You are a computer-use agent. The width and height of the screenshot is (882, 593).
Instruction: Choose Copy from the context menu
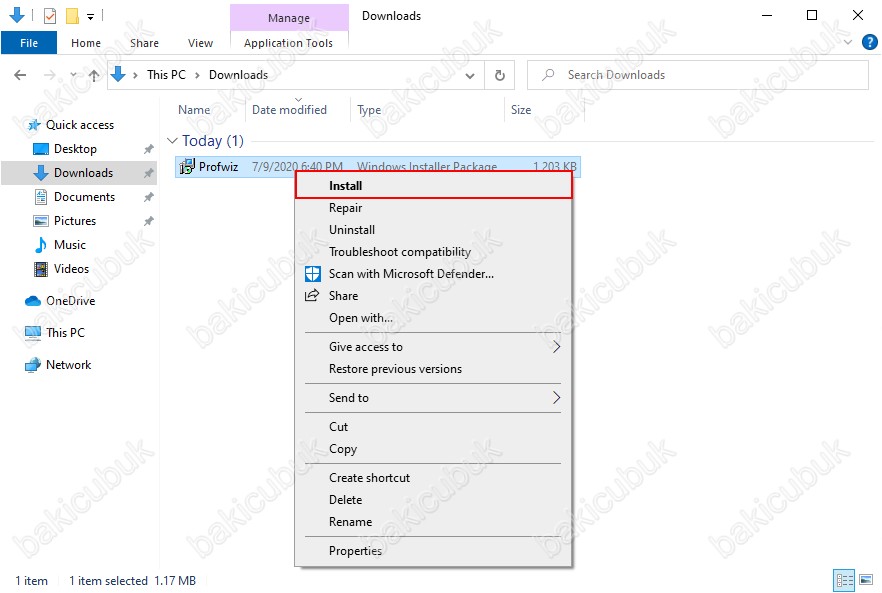[433, 448]
